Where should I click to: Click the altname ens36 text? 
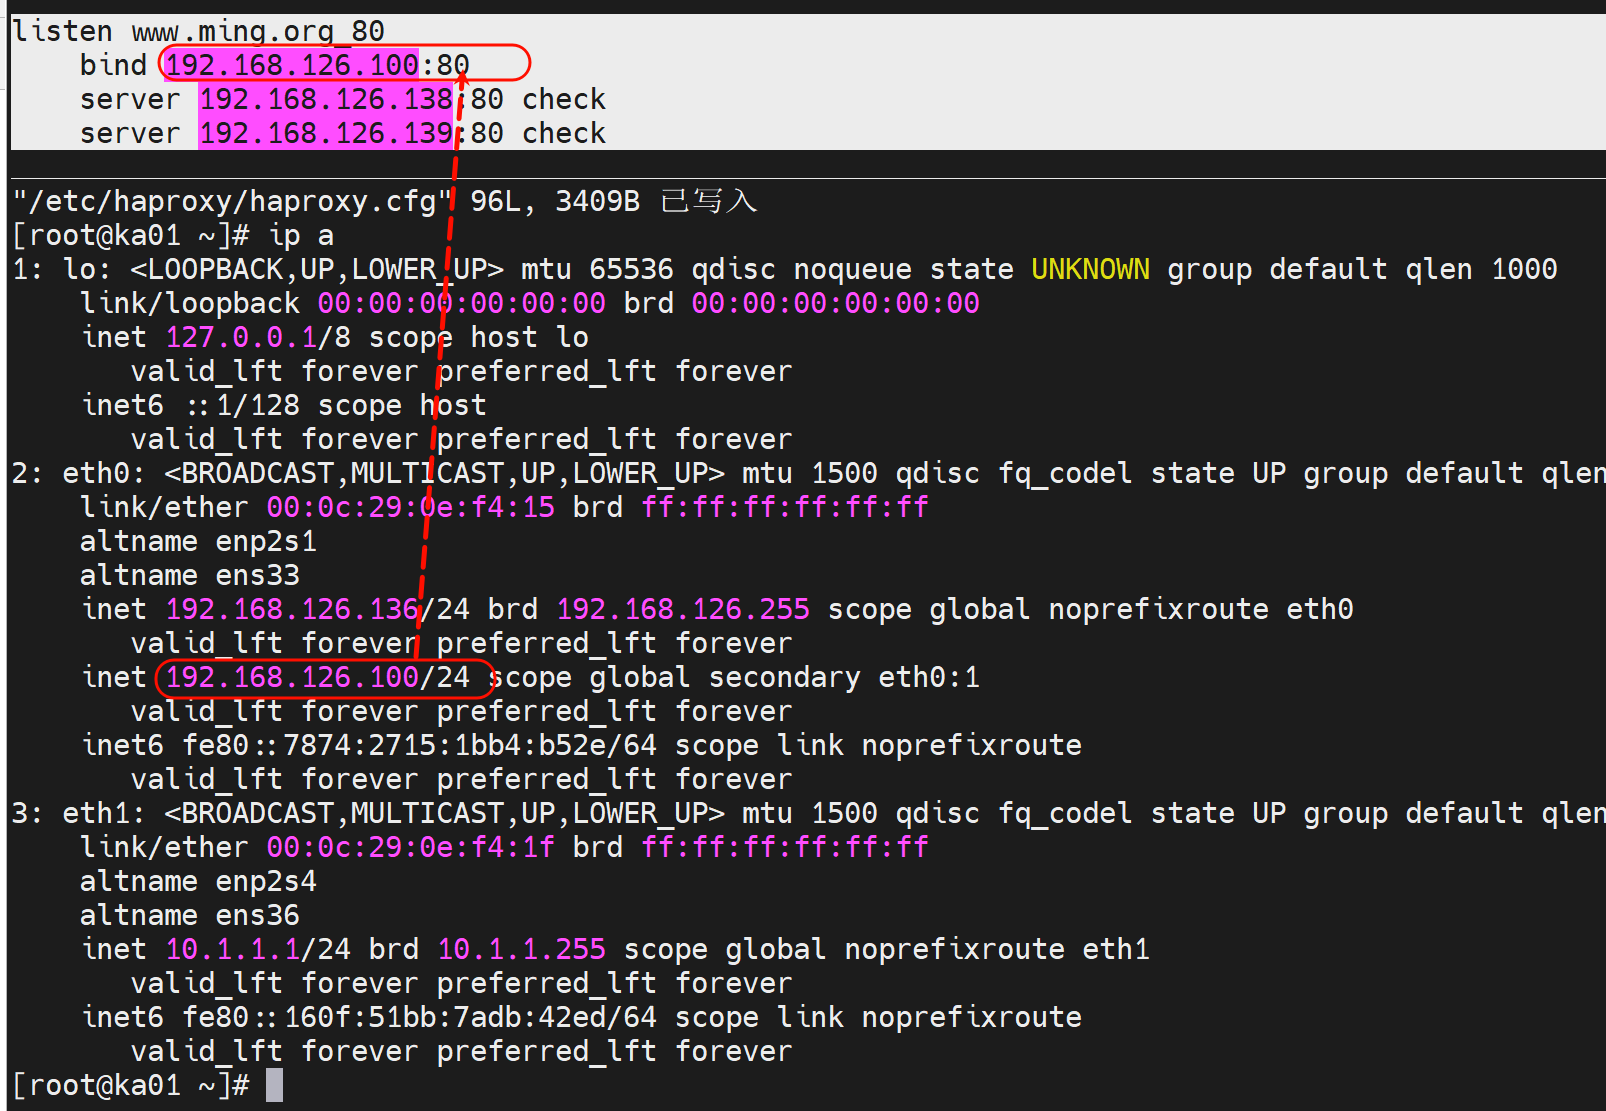189,915
